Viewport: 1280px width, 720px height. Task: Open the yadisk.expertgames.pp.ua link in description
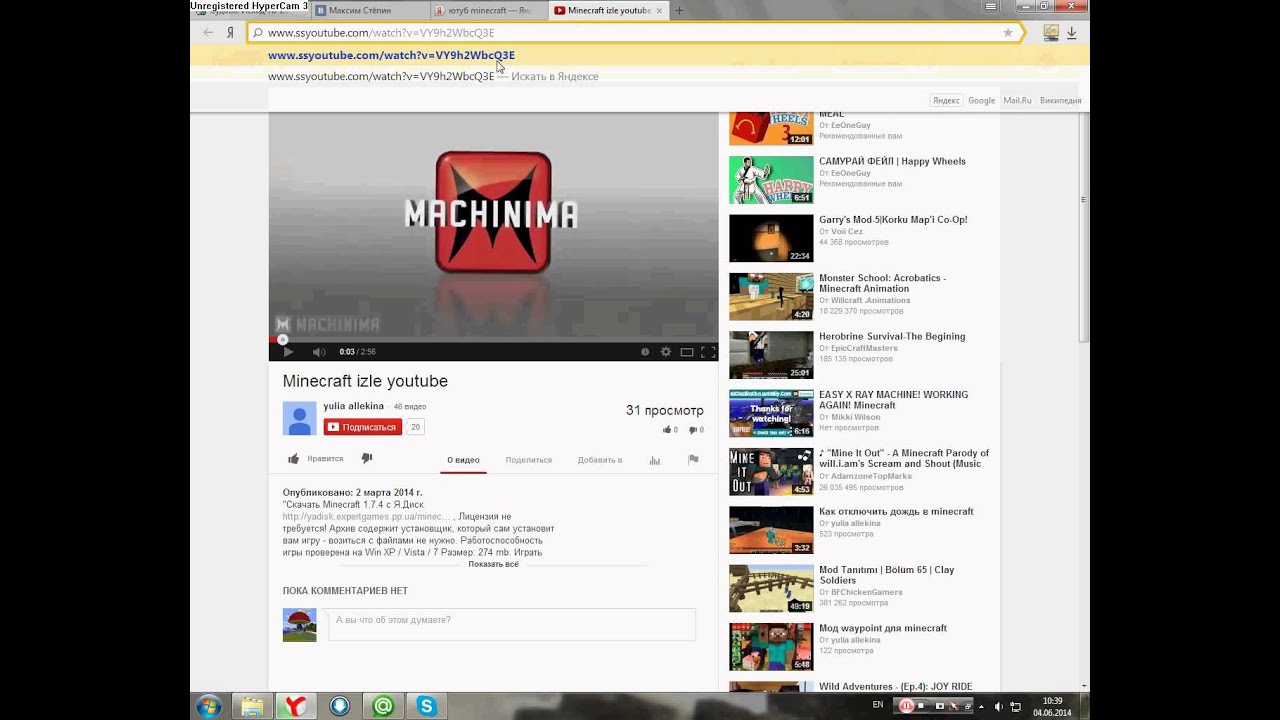click(368, 517)
